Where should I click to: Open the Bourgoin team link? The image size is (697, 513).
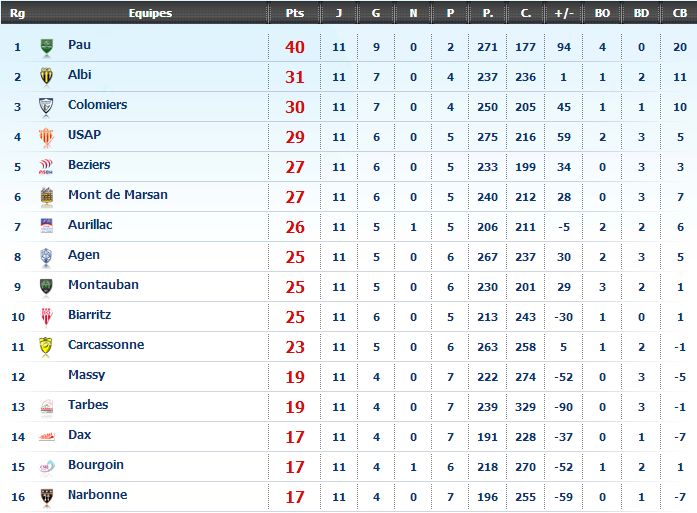coord(96,465)
